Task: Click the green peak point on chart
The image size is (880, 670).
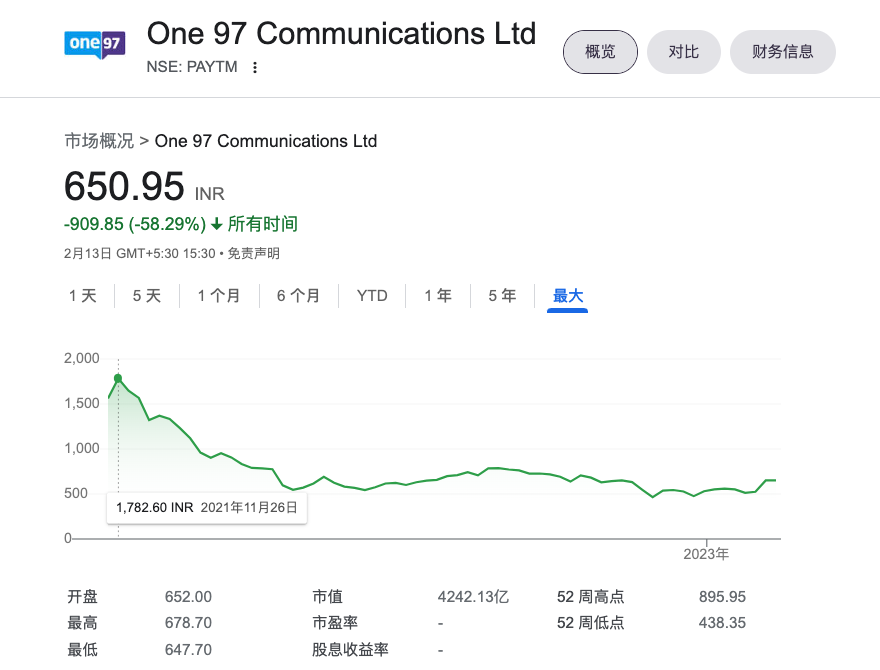Action: pos(118,378)
